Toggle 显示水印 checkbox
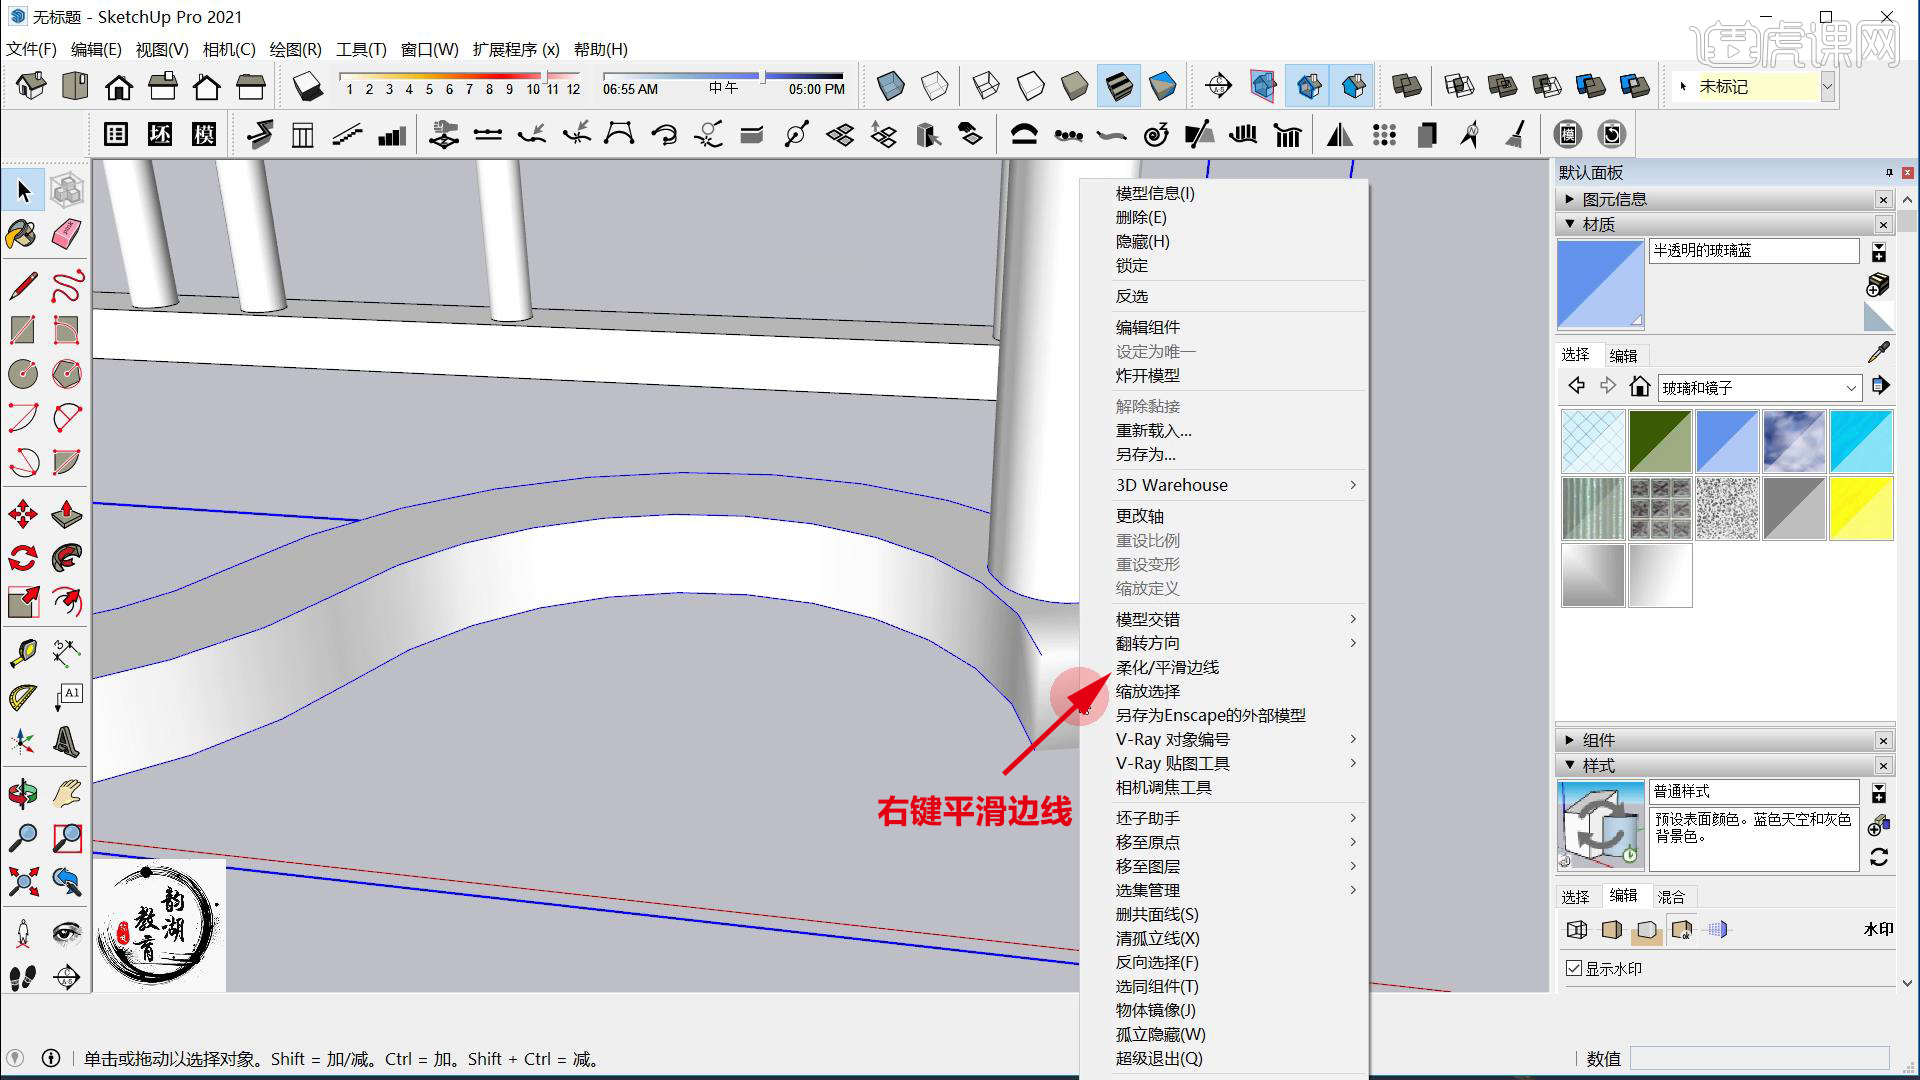 [1573, 967]
